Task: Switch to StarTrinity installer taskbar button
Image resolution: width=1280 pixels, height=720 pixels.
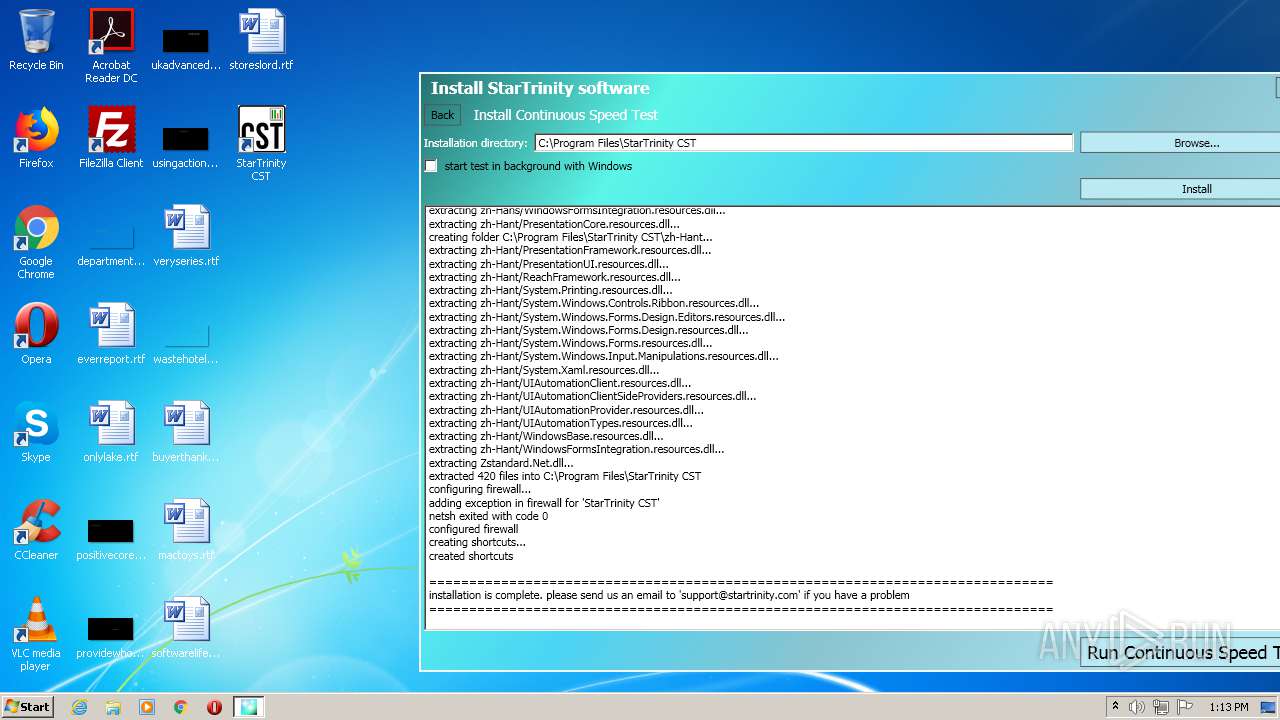Action: pos(248,707)
